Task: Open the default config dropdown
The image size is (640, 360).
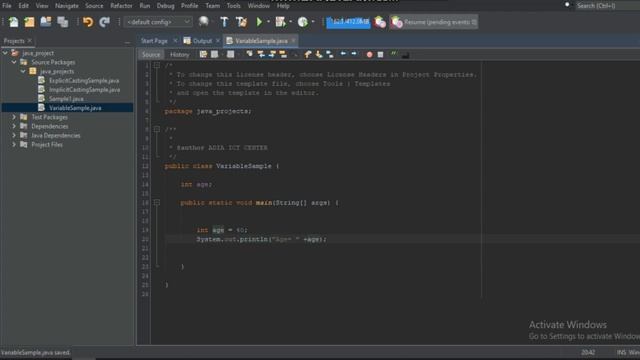Action: pyautogui.click(x=158, y=22)
